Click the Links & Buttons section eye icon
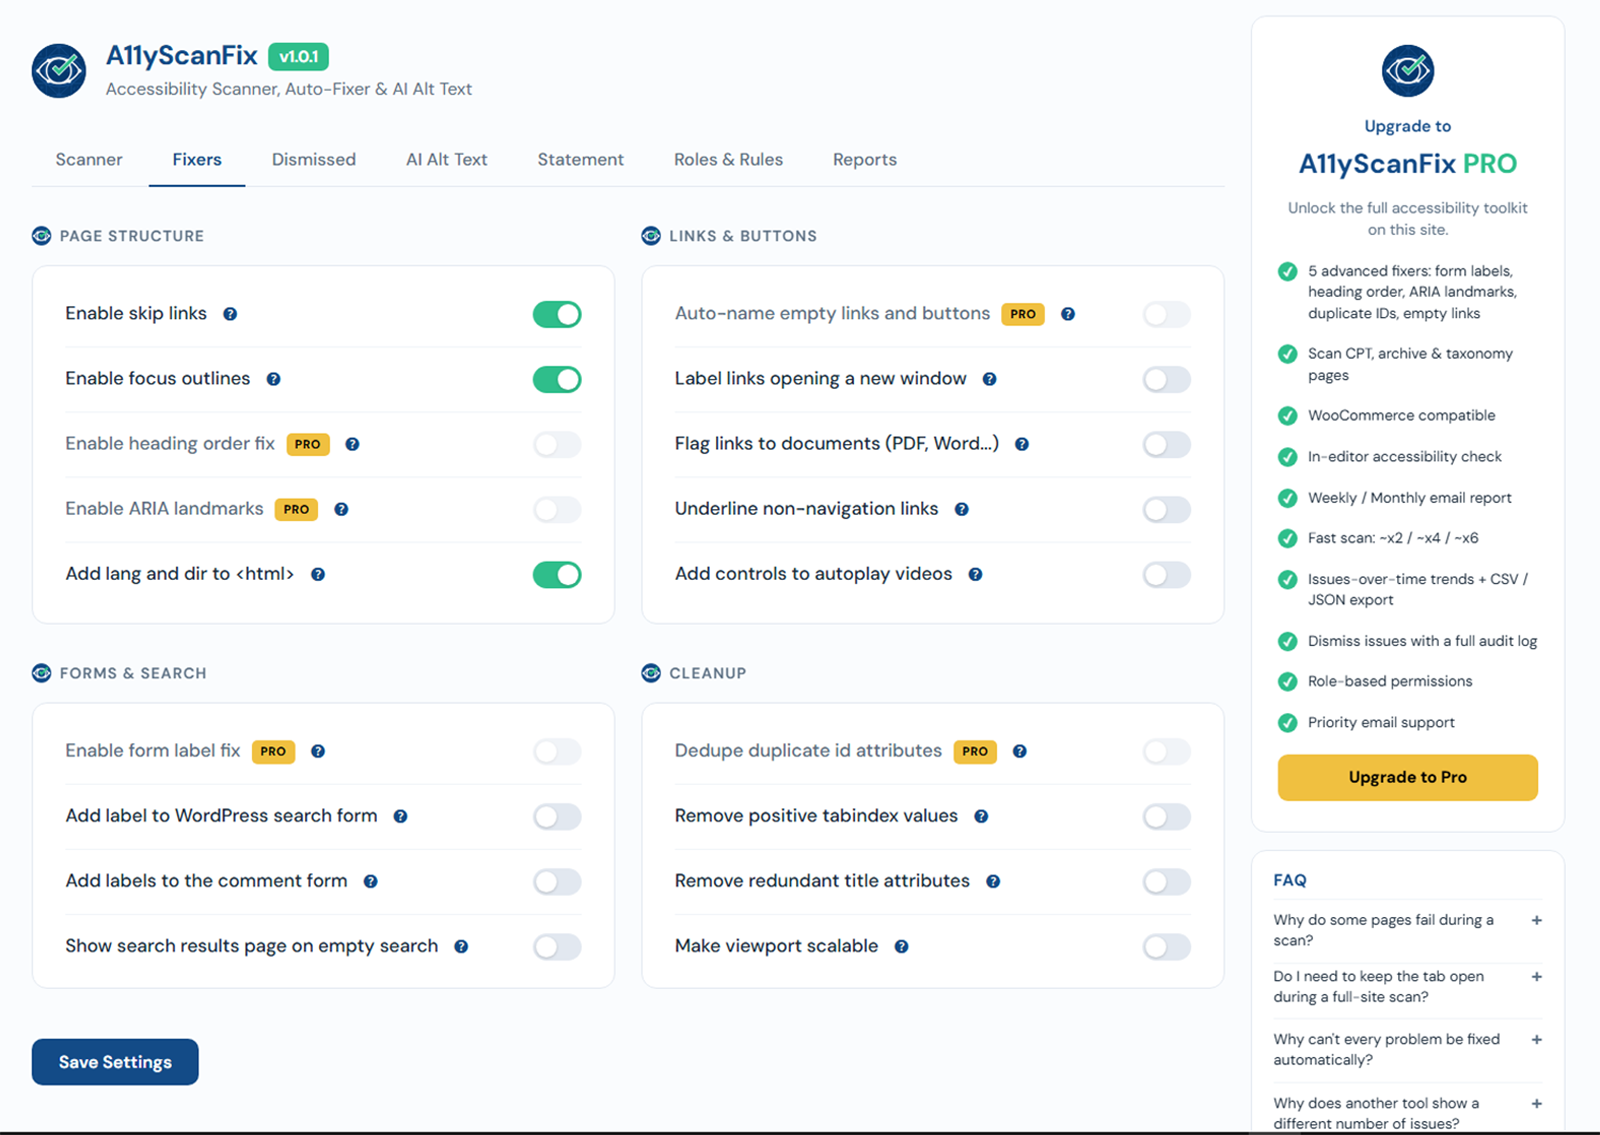This screenshot has height=1135, width=1600. coord(651,236)
